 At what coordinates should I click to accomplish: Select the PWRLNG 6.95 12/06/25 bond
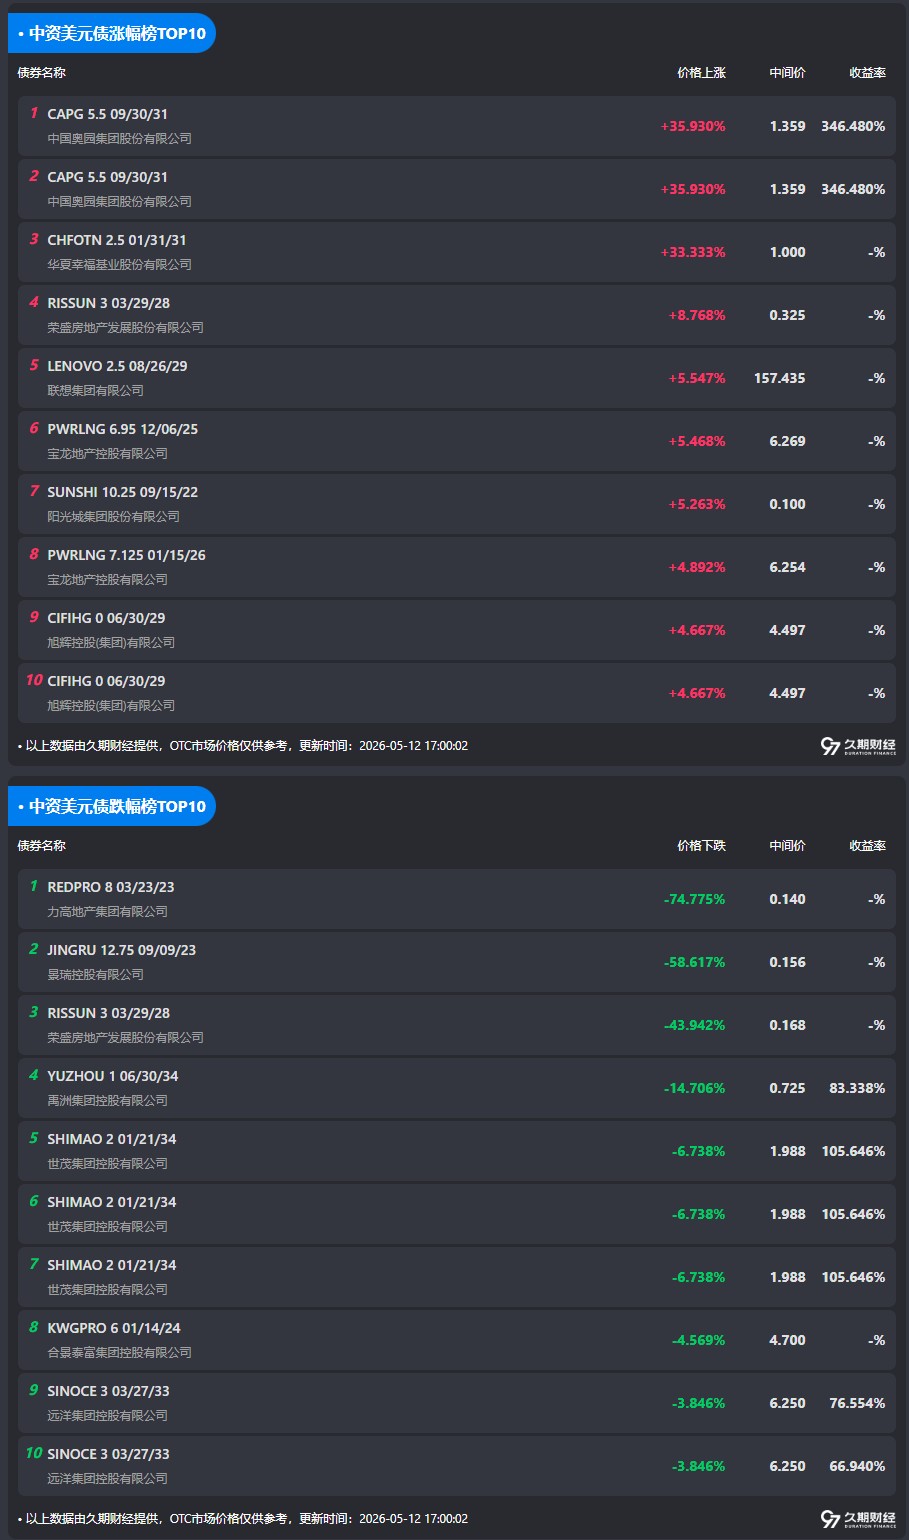tap(122, 429)
